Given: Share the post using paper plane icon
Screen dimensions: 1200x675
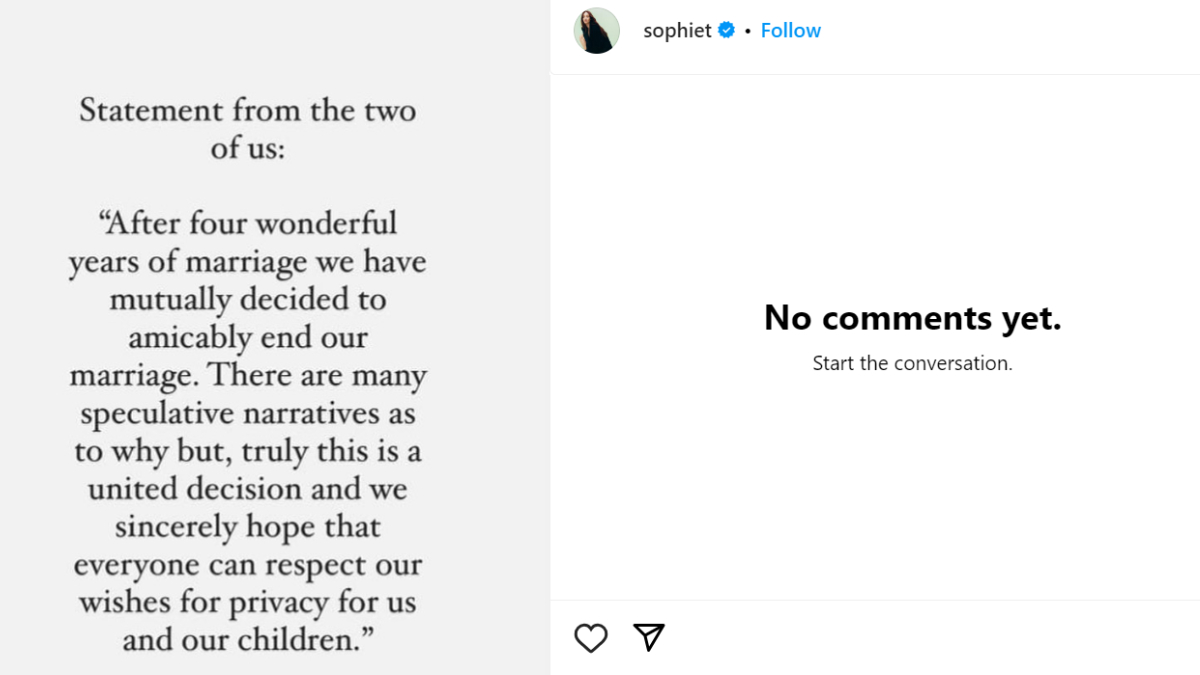Looking at the screenshot, I should tap(649, 637).
